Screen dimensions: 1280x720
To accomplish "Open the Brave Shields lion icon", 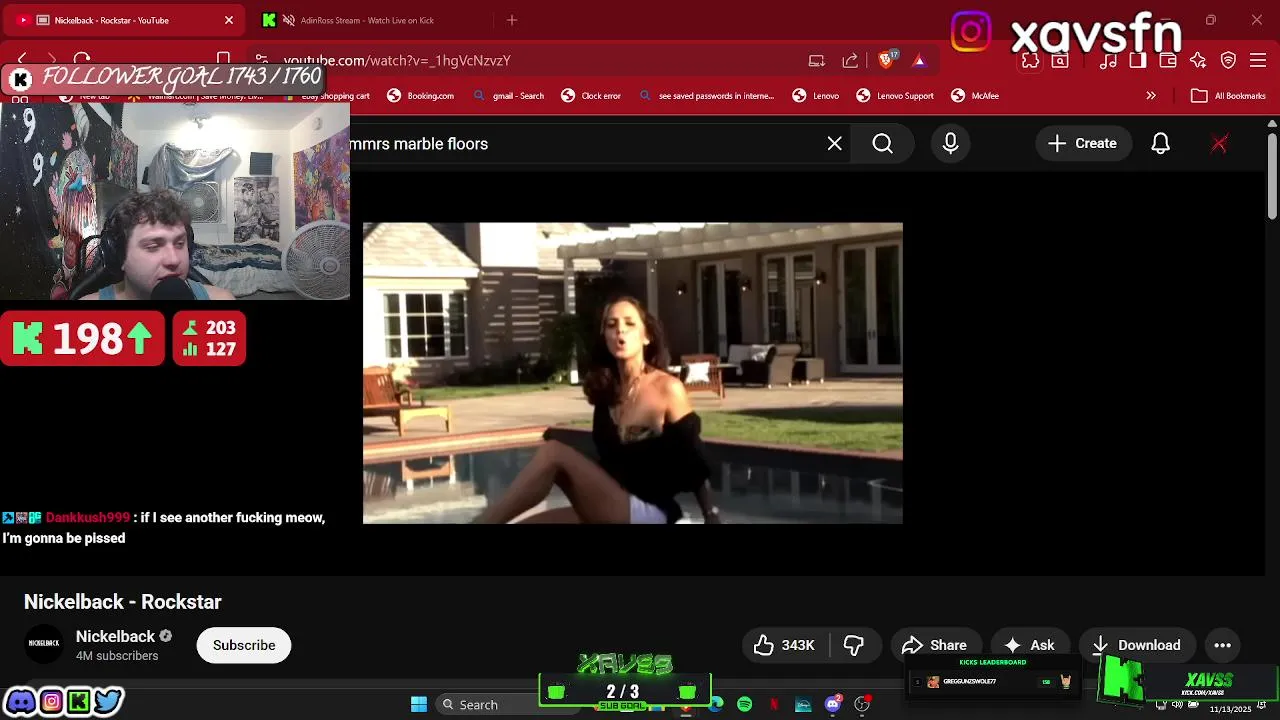I will (886, 60).
